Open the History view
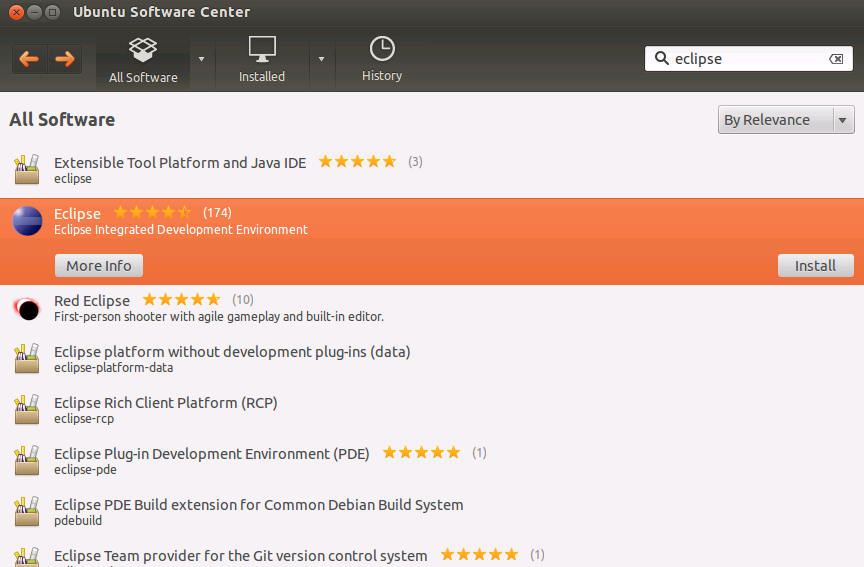864x567 pixels. coord(382,60)
